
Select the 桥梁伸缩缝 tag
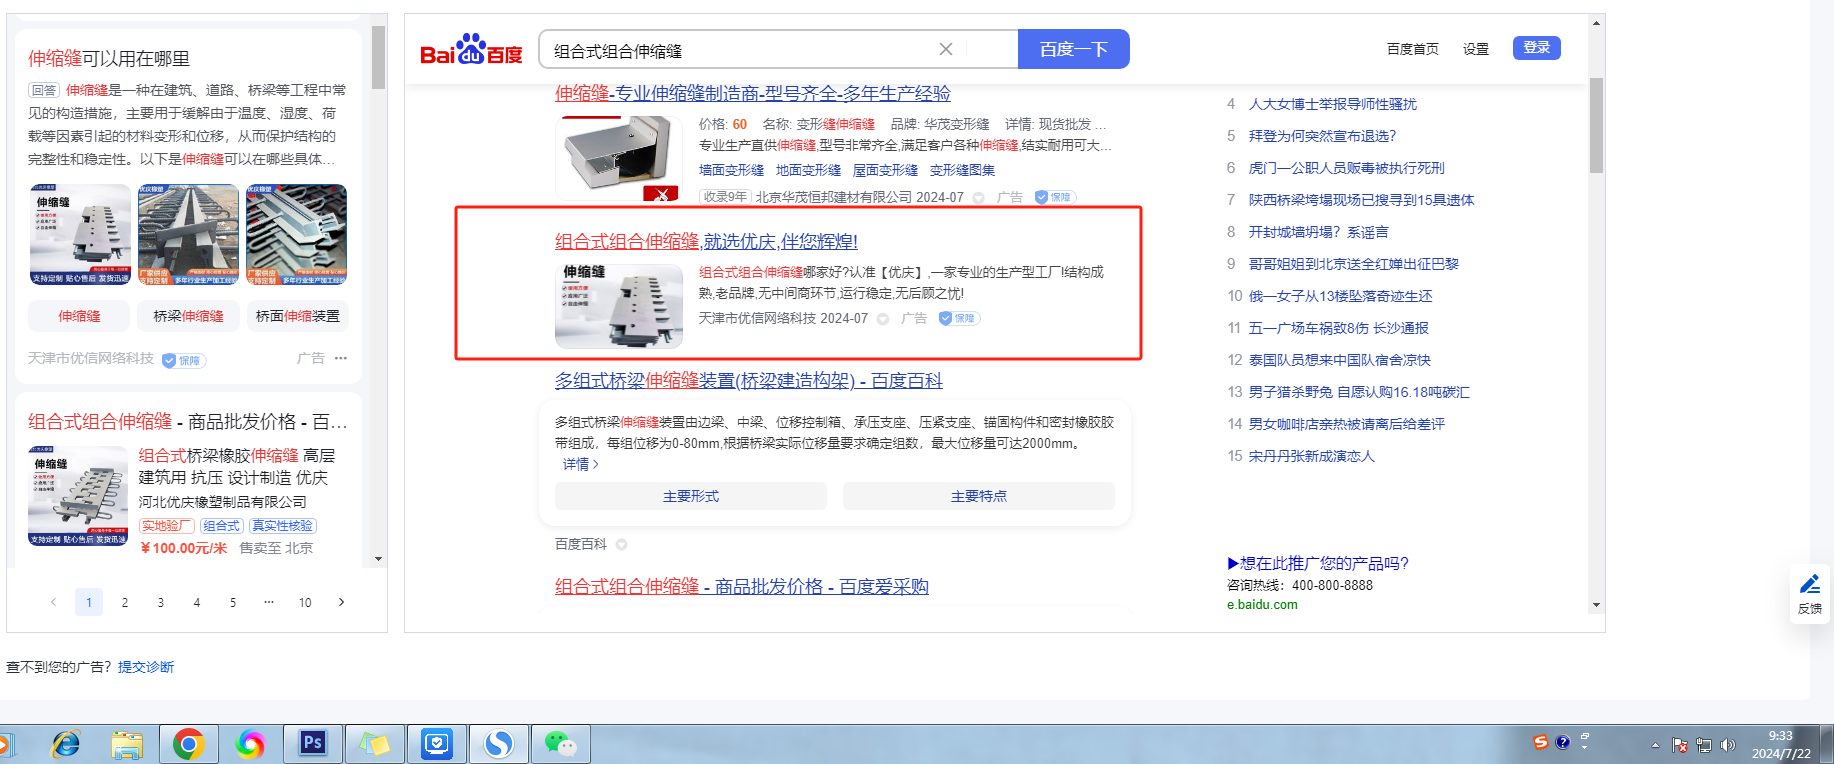pos(188,316)
